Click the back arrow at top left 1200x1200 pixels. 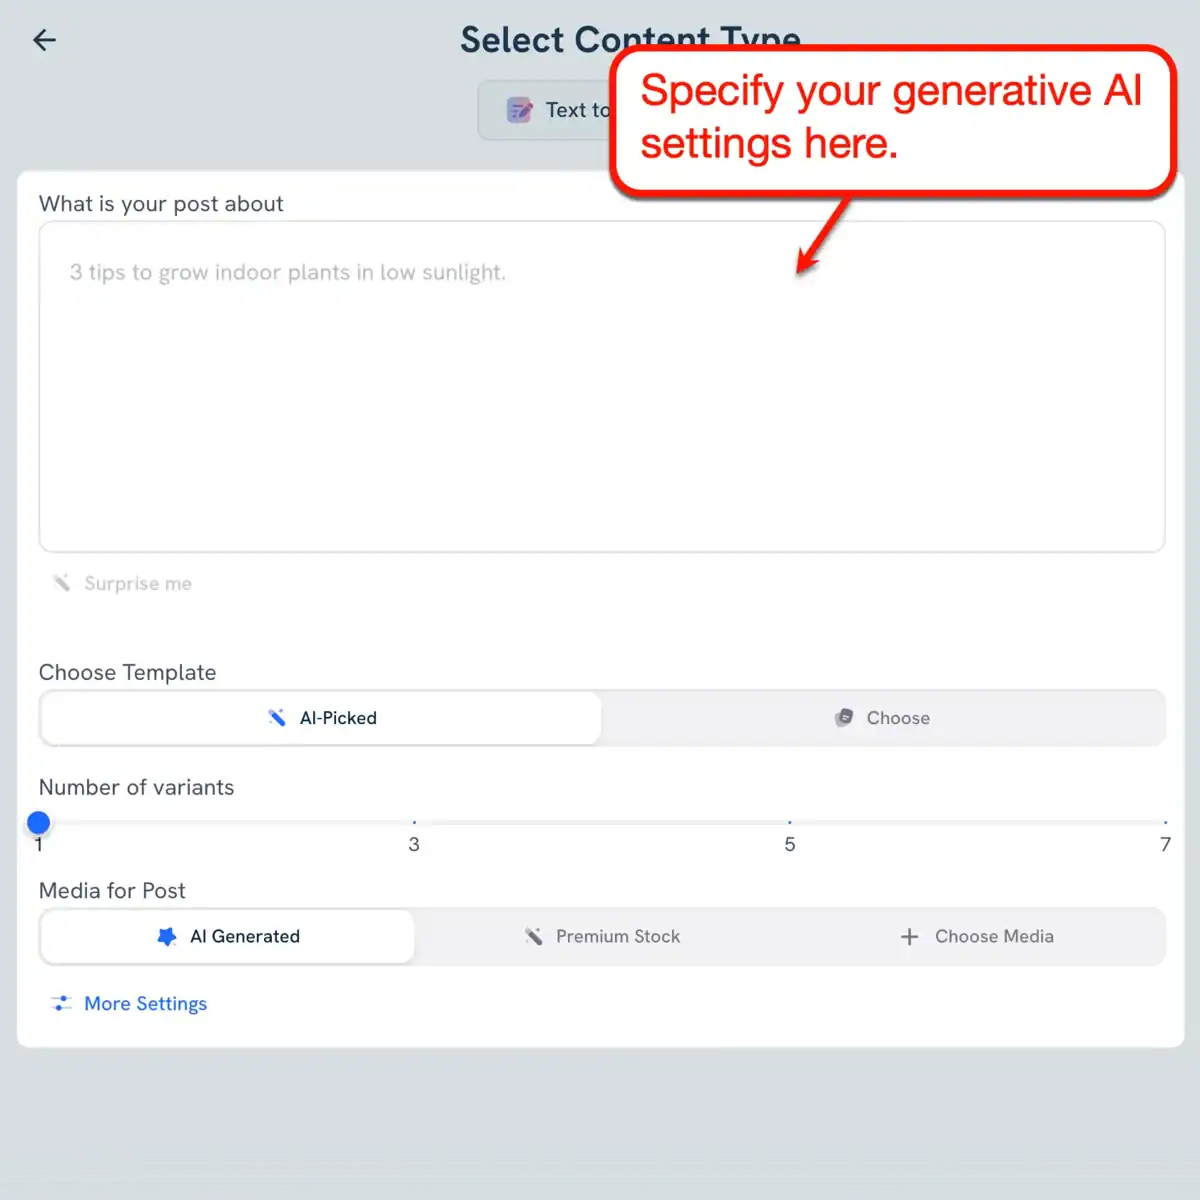[42, 40]
